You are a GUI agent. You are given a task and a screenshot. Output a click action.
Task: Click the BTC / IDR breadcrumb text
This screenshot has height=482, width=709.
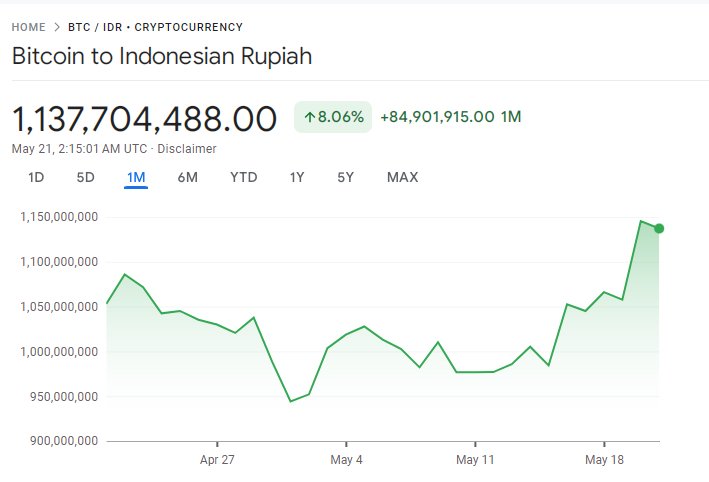coord(99,27)
